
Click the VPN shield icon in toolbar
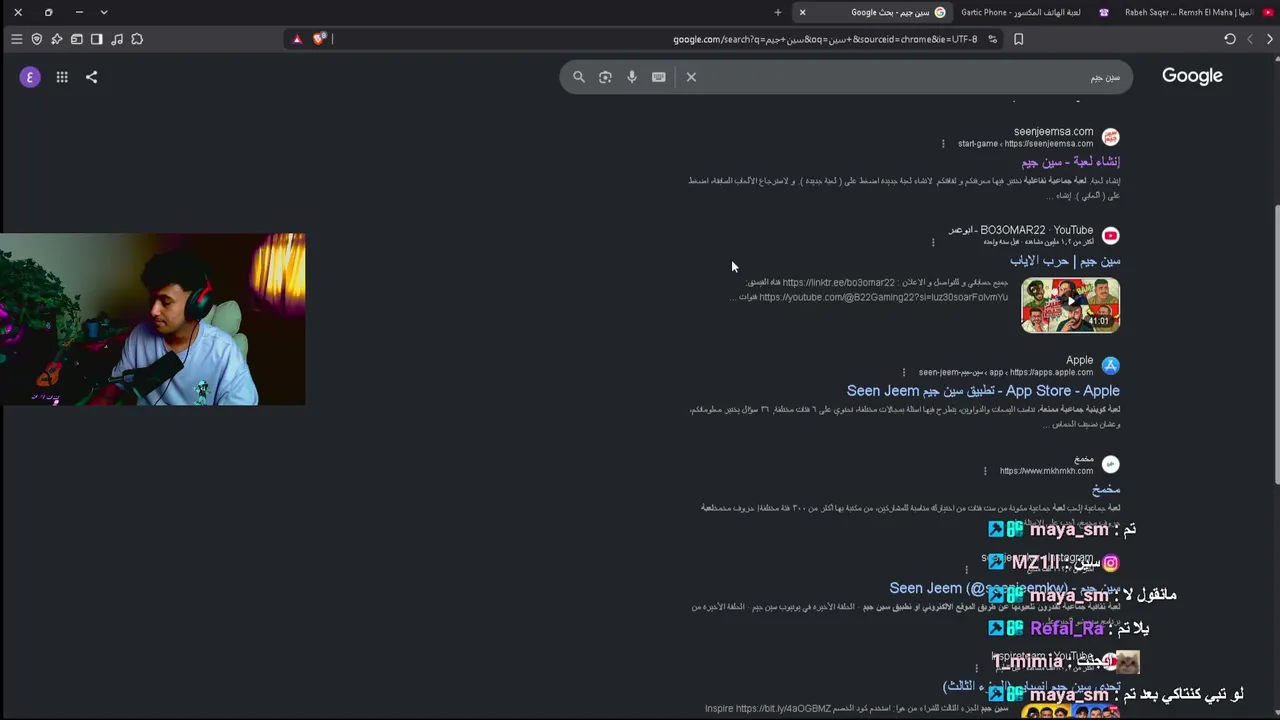coord(37,39)
